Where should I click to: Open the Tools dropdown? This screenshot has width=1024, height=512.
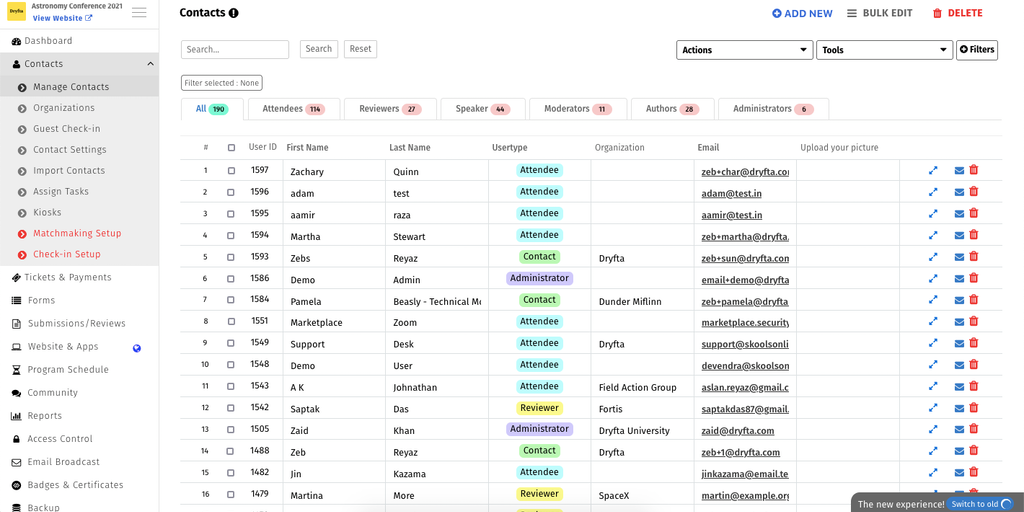[884, 50]
